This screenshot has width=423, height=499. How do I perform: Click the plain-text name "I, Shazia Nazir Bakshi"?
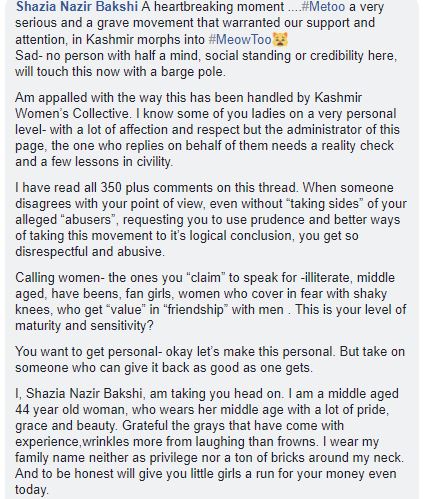click(80, 394)
